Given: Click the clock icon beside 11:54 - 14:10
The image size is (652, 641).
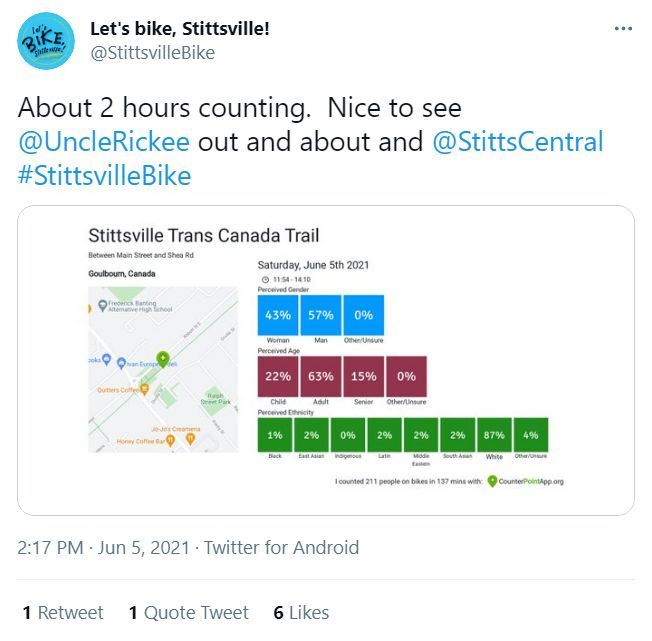Looking at the screenshot, I should pyautogui.click(x=265, y=279).
